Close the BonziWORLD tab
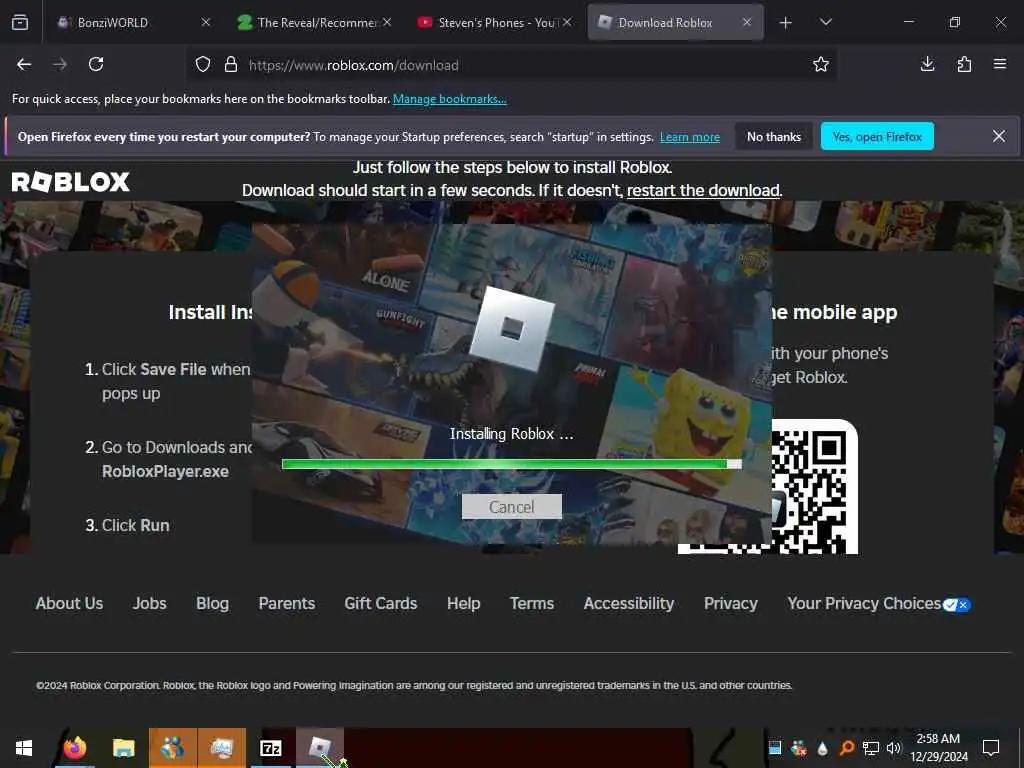1024x768 pixels. pyautogui.click(x=206, y=22)
